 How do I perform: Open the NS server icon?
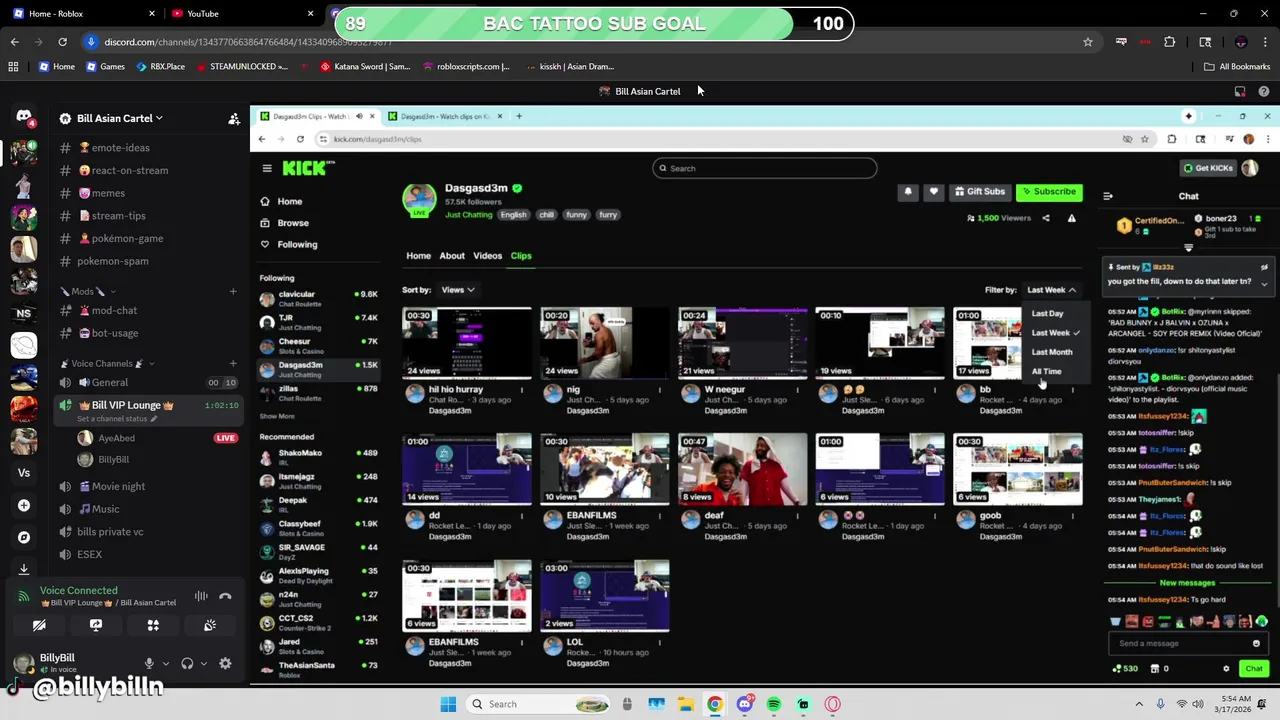(24, 313)
